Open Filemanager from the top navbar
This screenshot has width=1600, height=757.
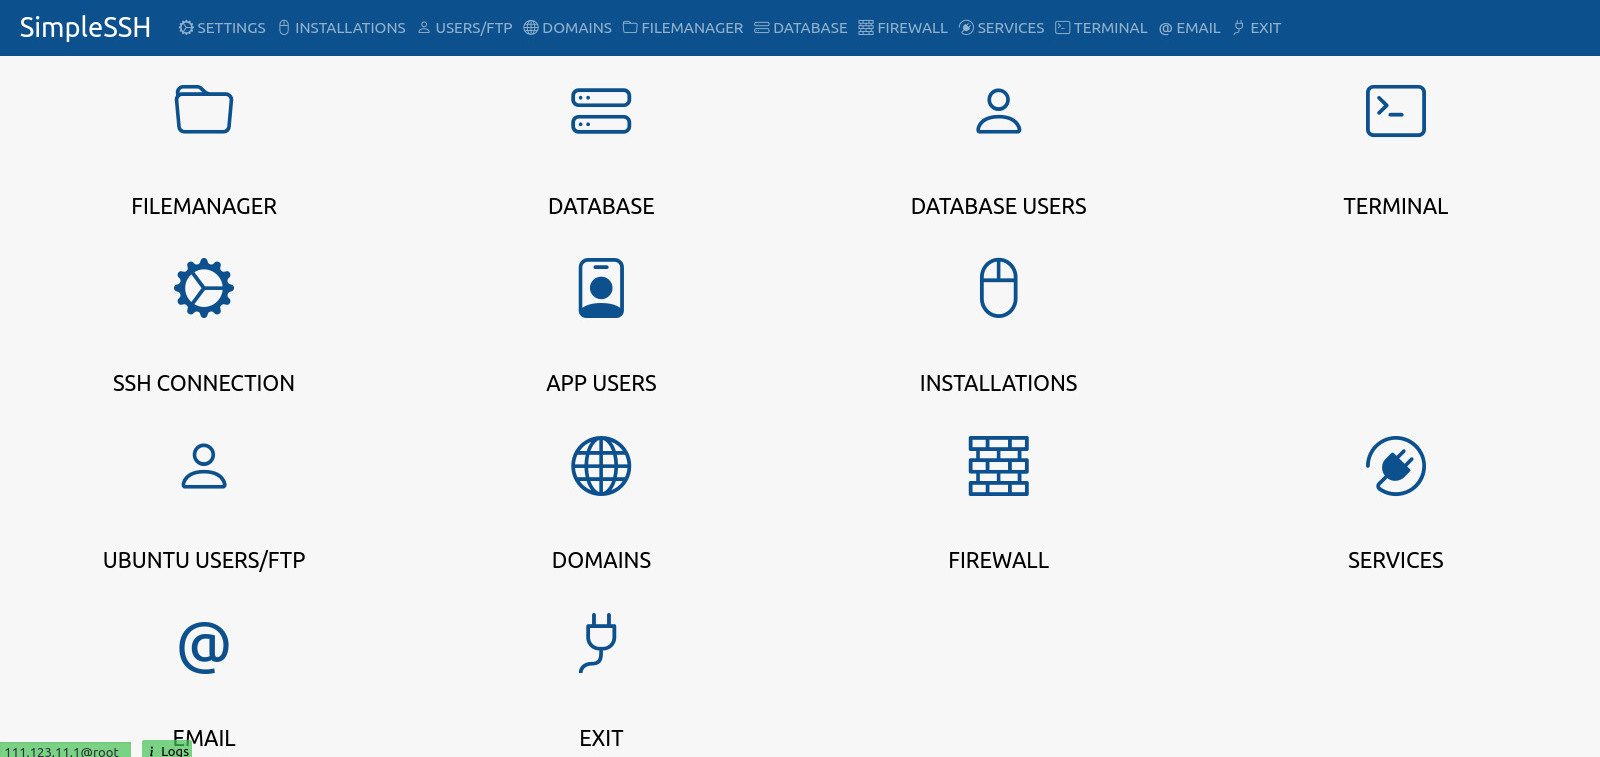click(x=683, y=28)
